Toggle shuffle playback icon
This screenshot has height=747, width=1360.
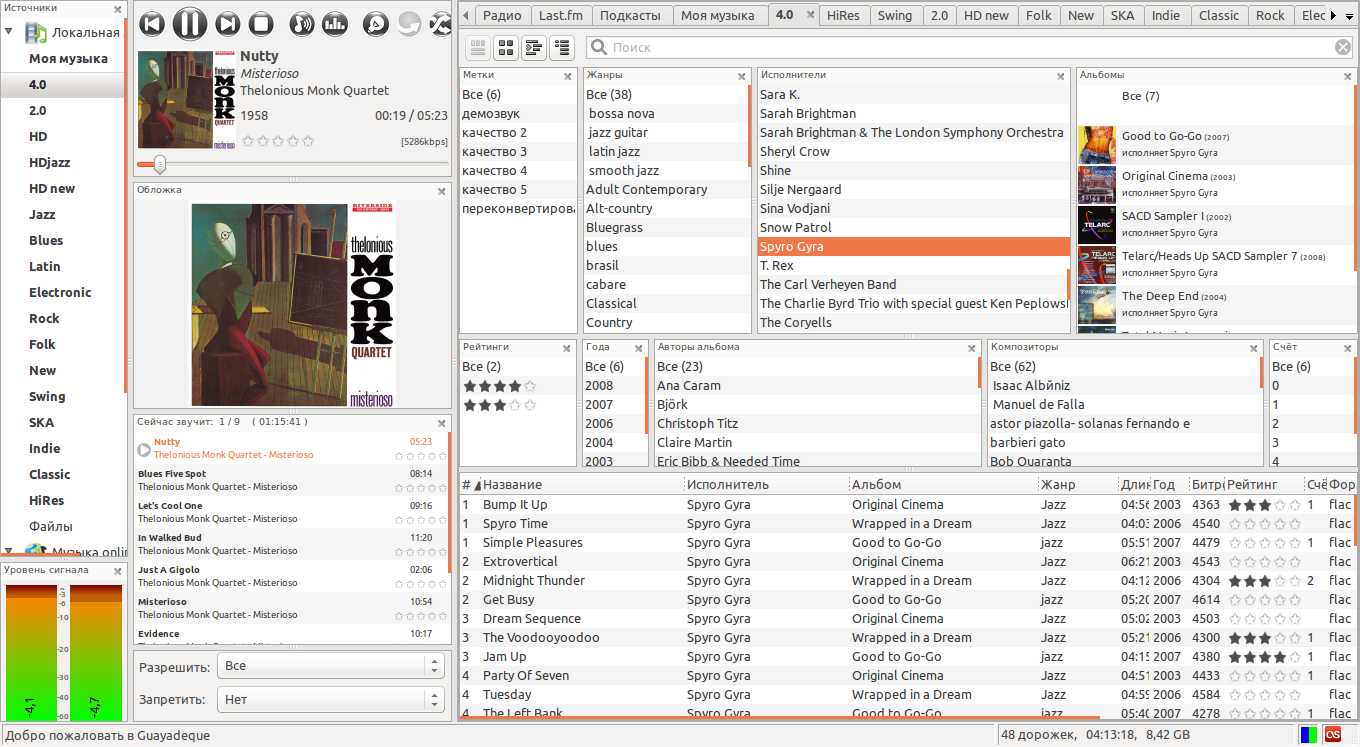point(439,24)
